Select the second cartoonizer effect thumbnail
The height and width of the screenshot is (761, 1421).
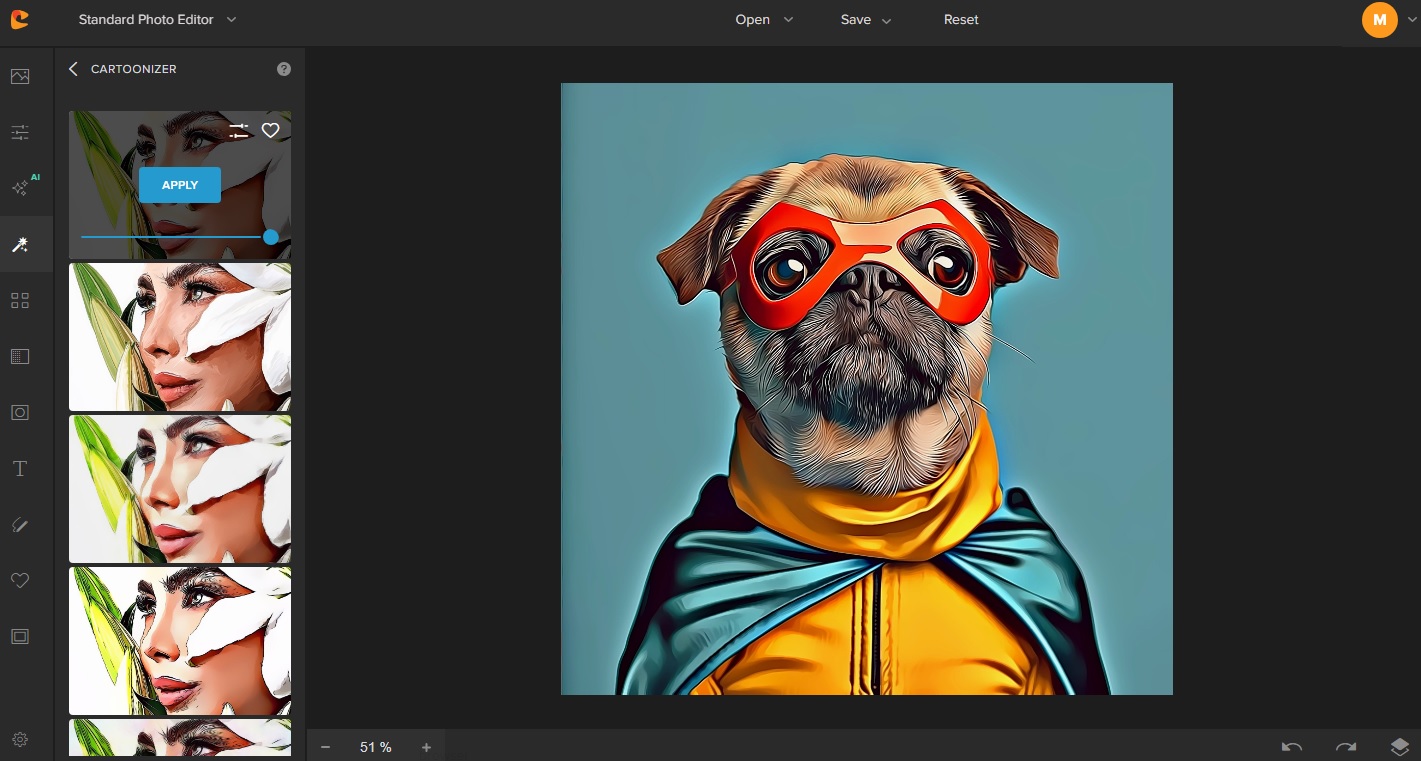click(x=180, y=337)
